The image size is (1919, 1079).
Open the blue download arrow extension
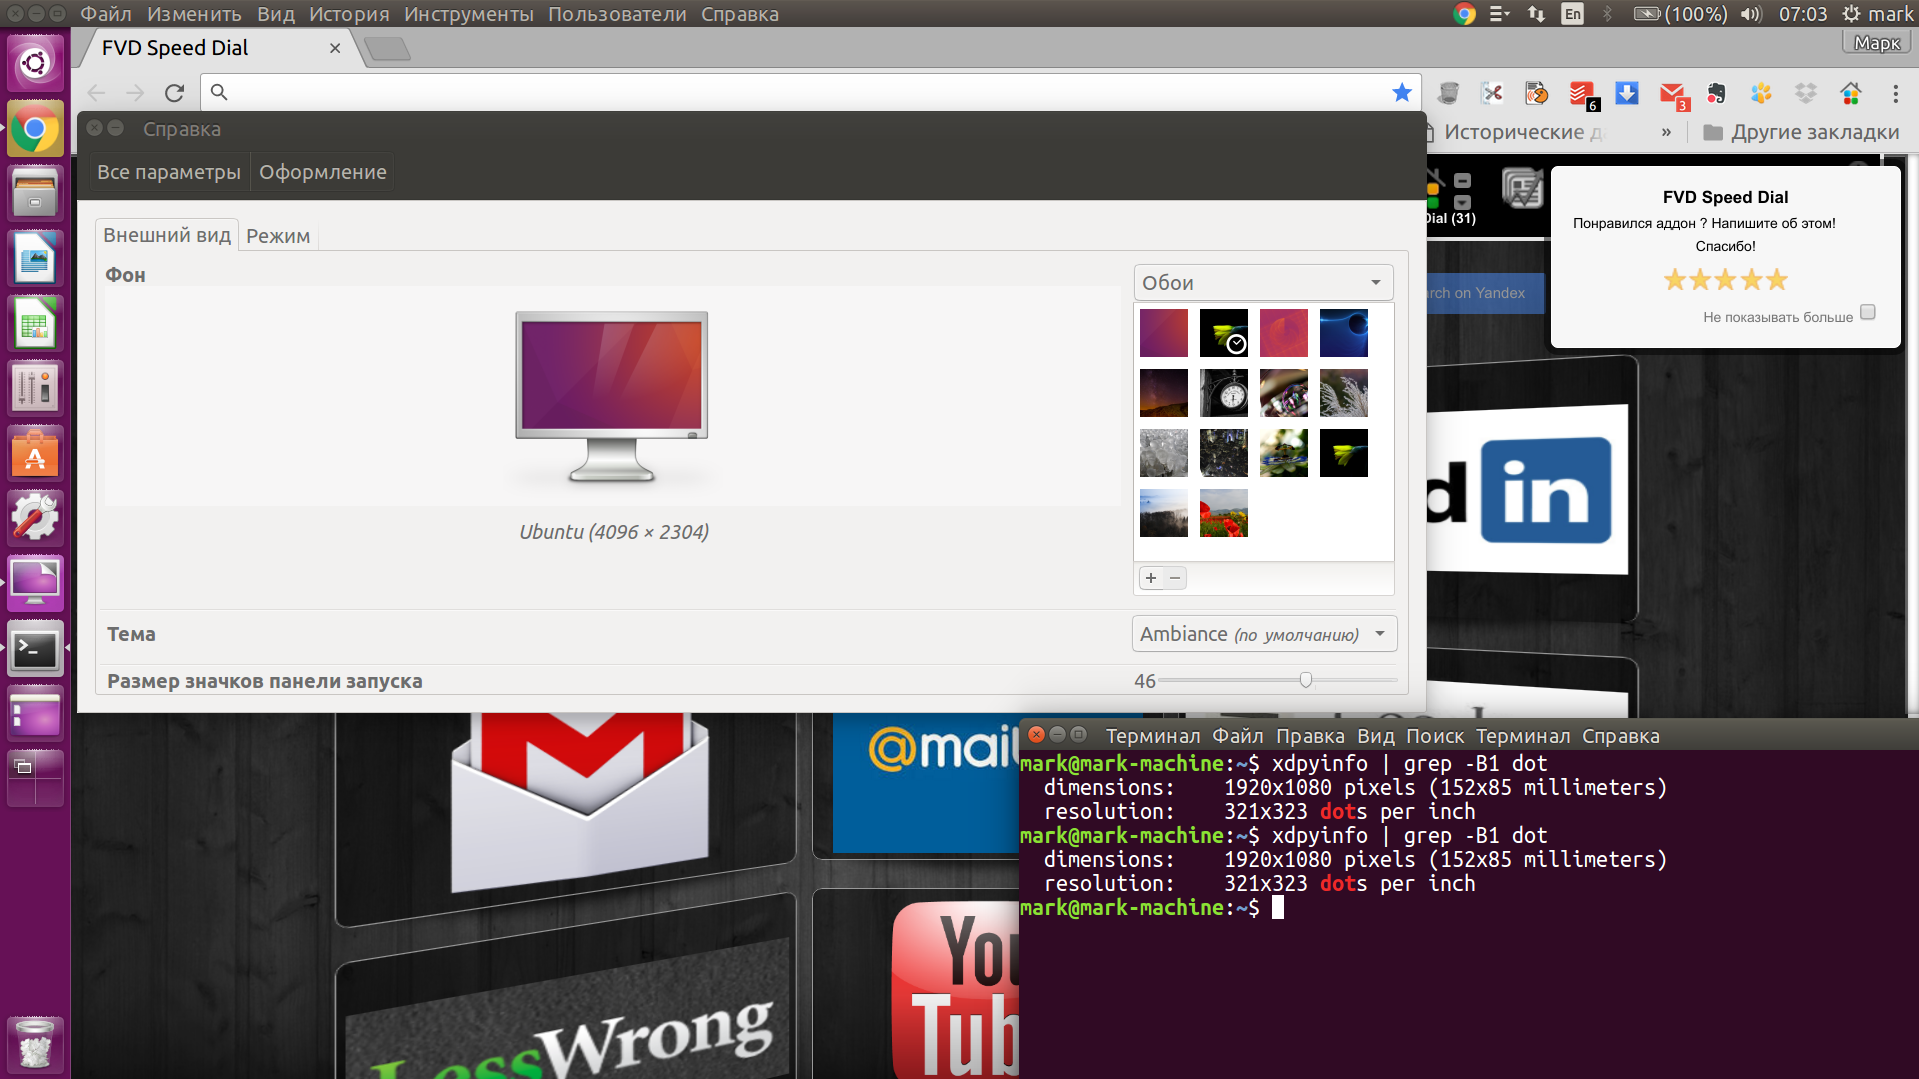[1627, 93]
